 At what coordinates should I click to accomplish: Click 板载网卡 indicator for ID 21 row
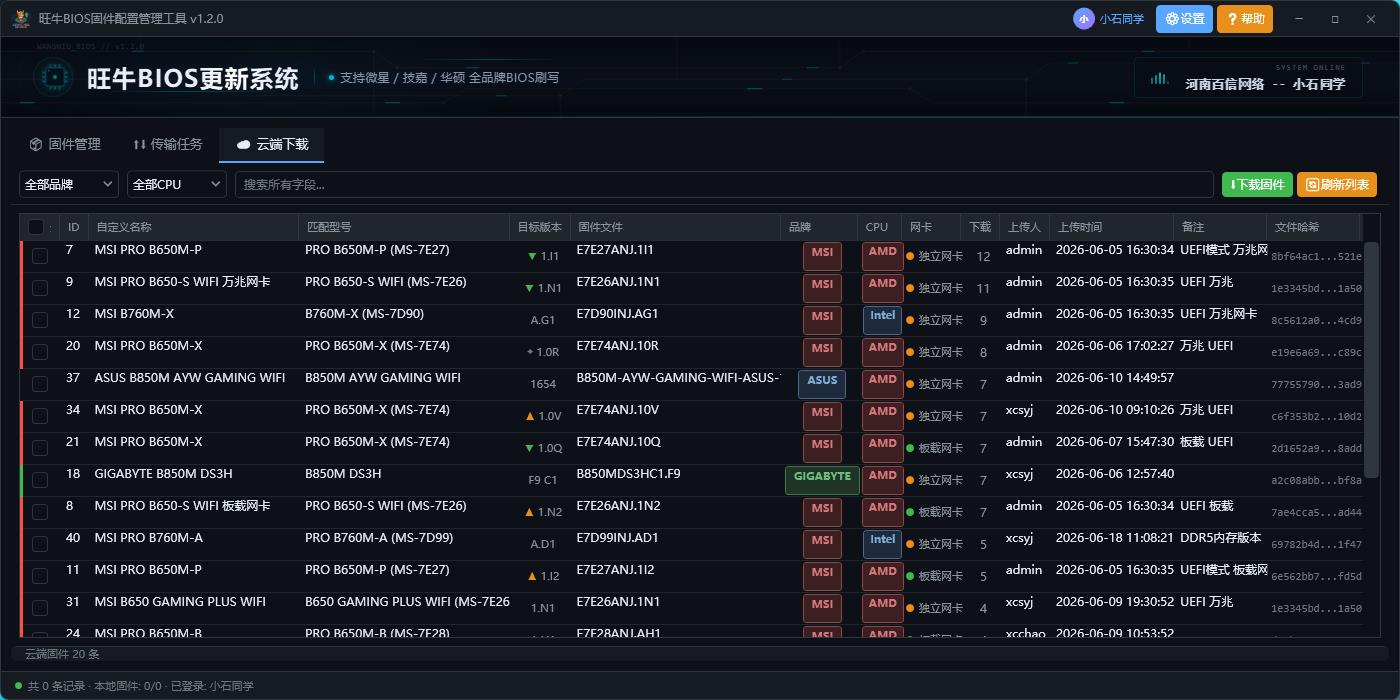[x=934, y=448]
